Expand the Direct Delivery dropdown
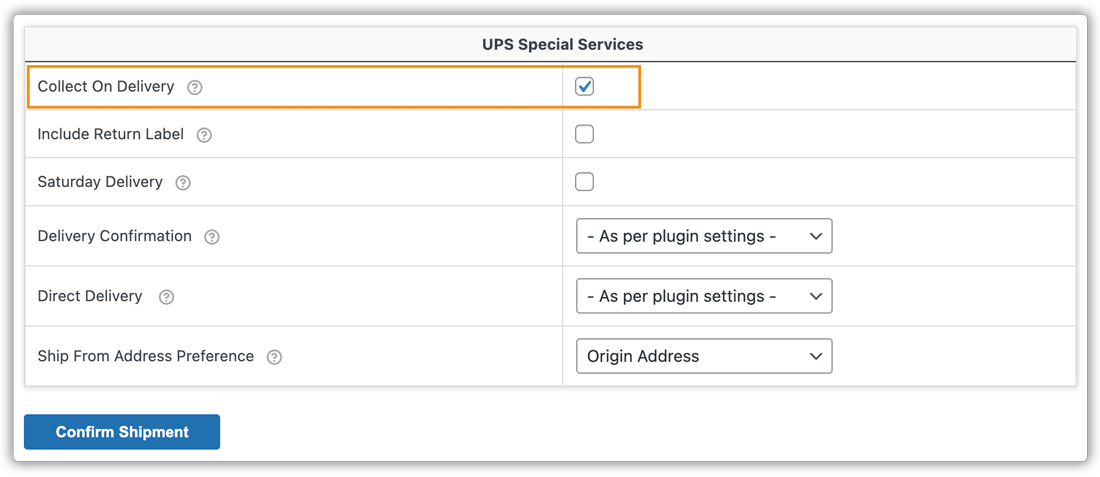Screen dimensions: 1100x477 pyautogui.click(x=704, y=296)
